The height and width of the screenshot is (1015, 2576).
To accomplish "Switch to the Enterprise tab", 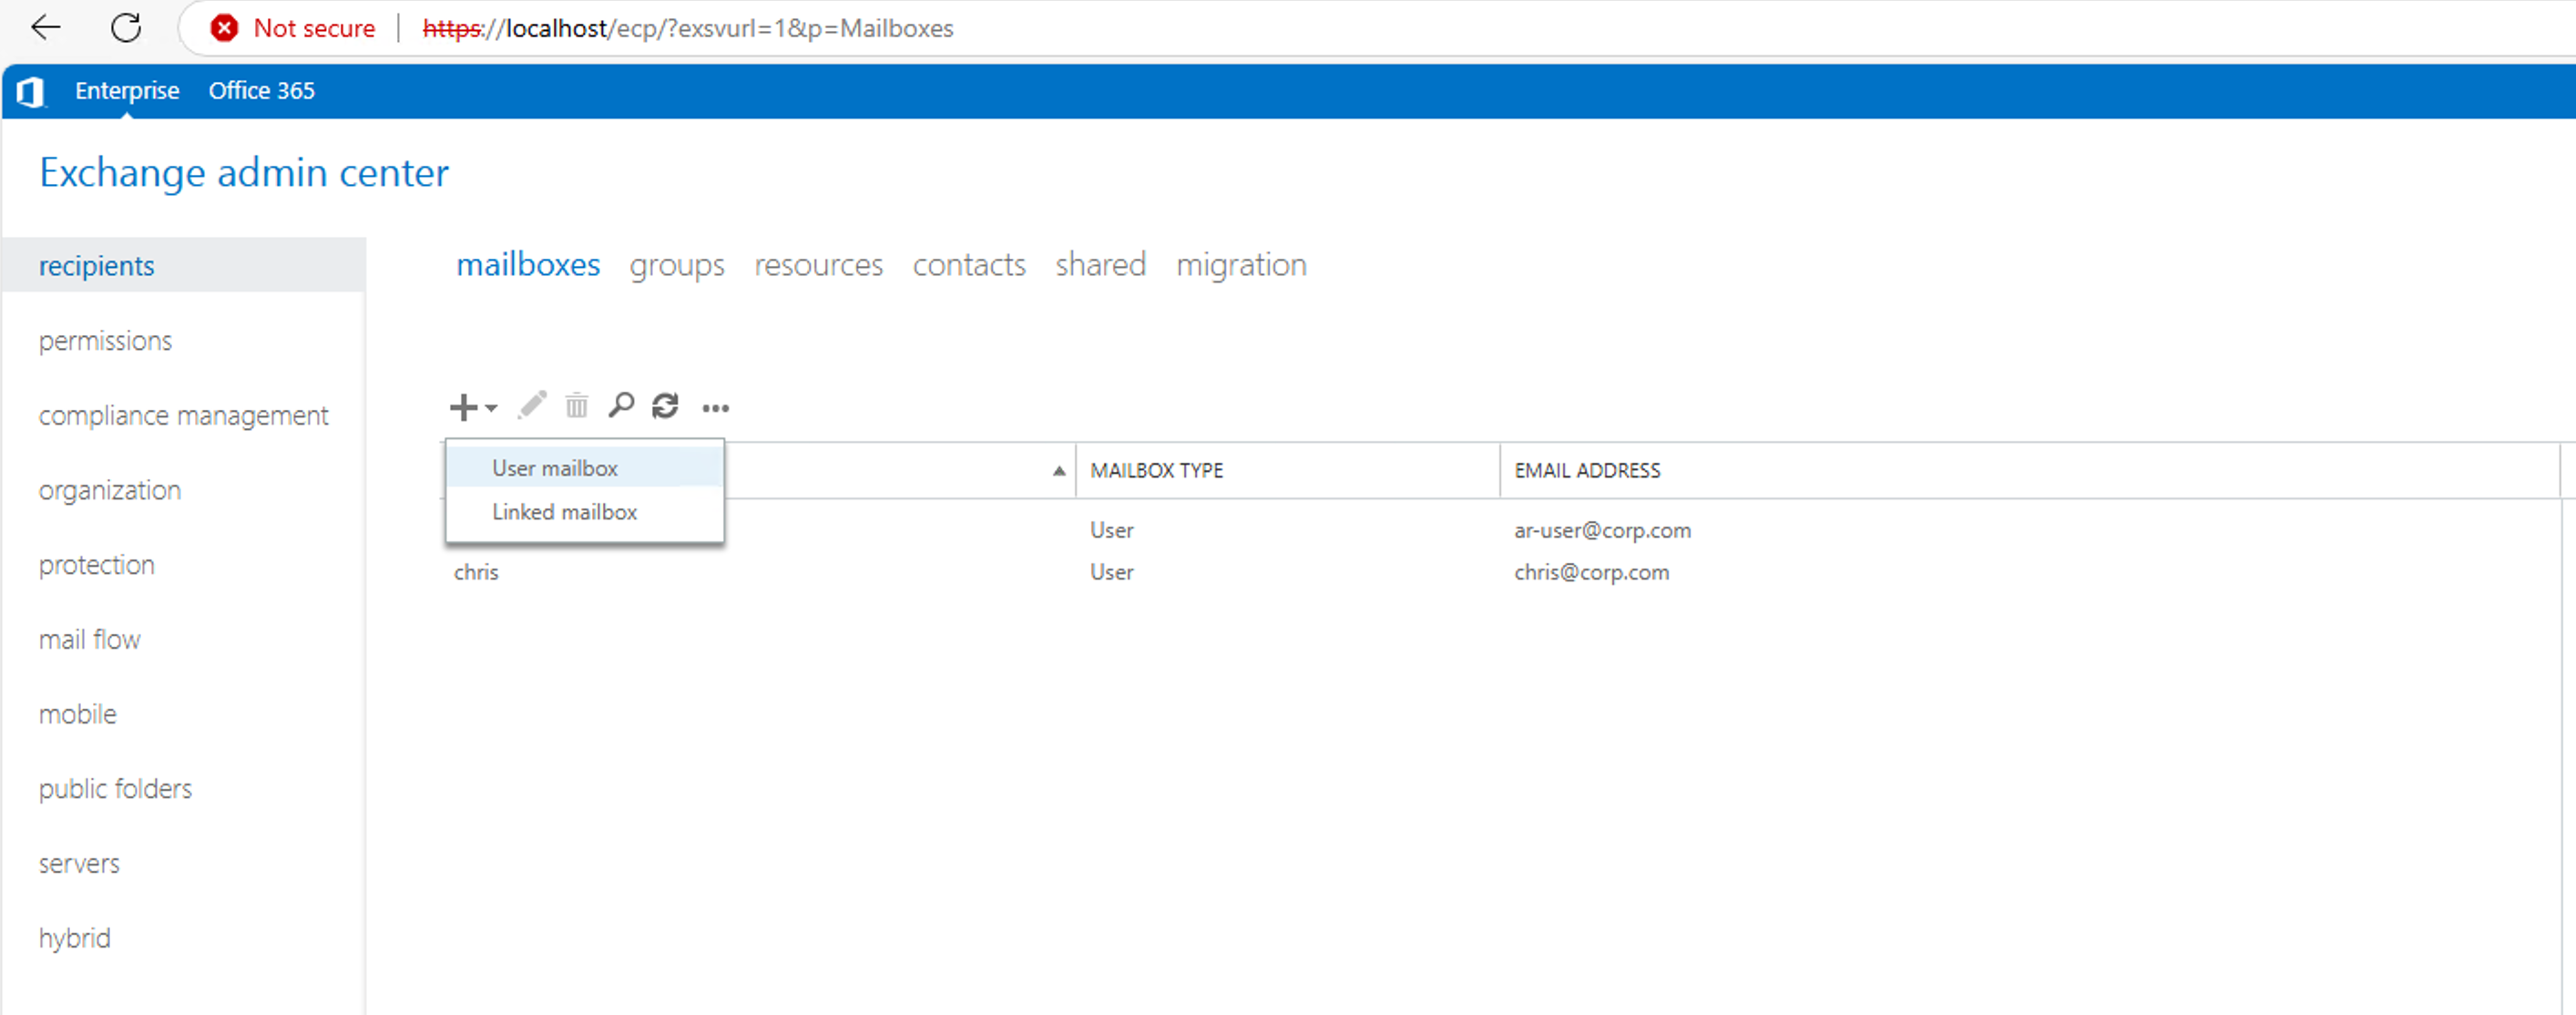I will coord(127,91).
